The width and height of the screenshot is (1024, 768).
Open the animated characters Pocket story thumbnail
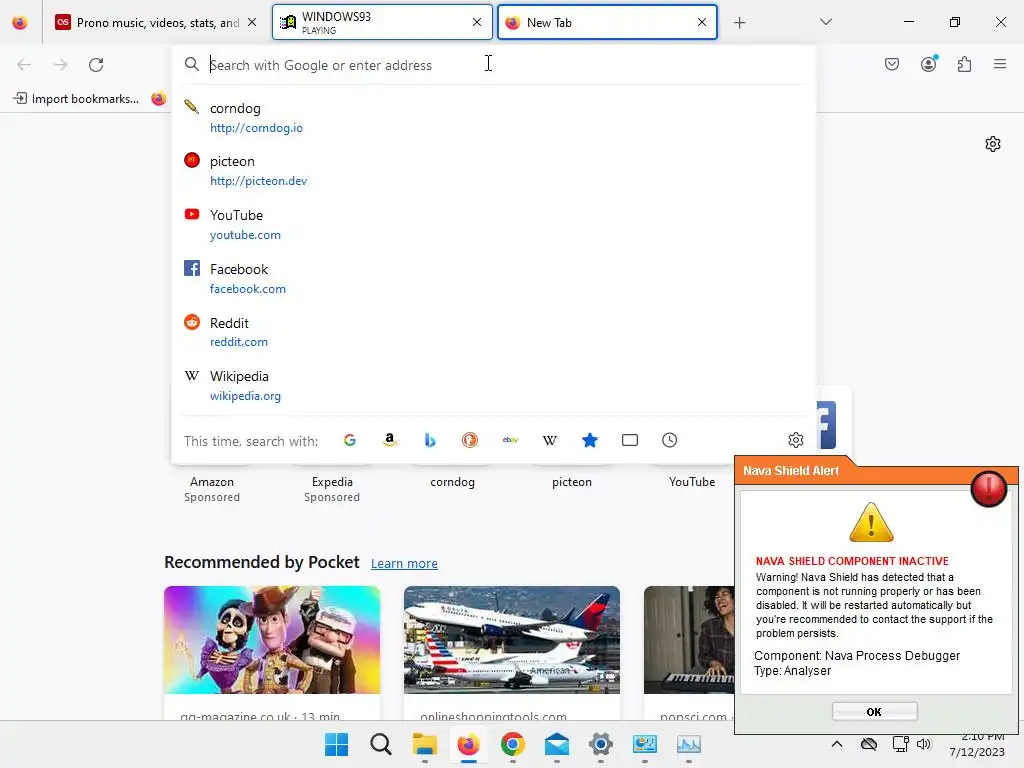tap(272, 640)
